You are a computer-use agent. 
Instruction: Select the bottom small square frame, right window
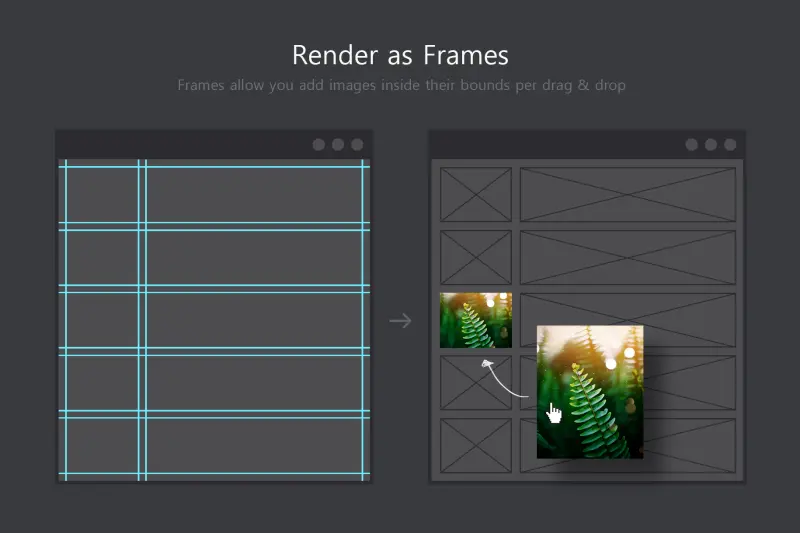pos(476,445)
